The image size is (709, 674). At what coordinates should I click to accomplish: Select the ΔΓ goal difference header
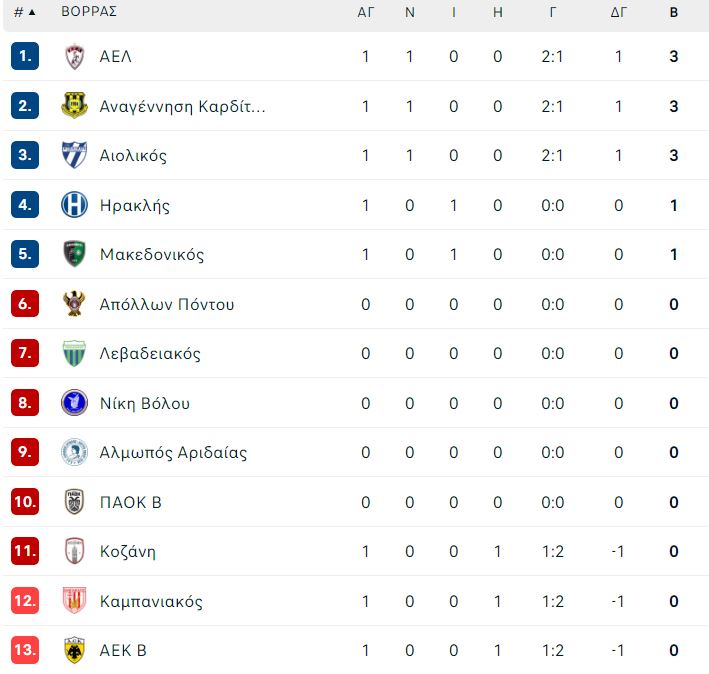pyautogui.click(x=619, y=12)
